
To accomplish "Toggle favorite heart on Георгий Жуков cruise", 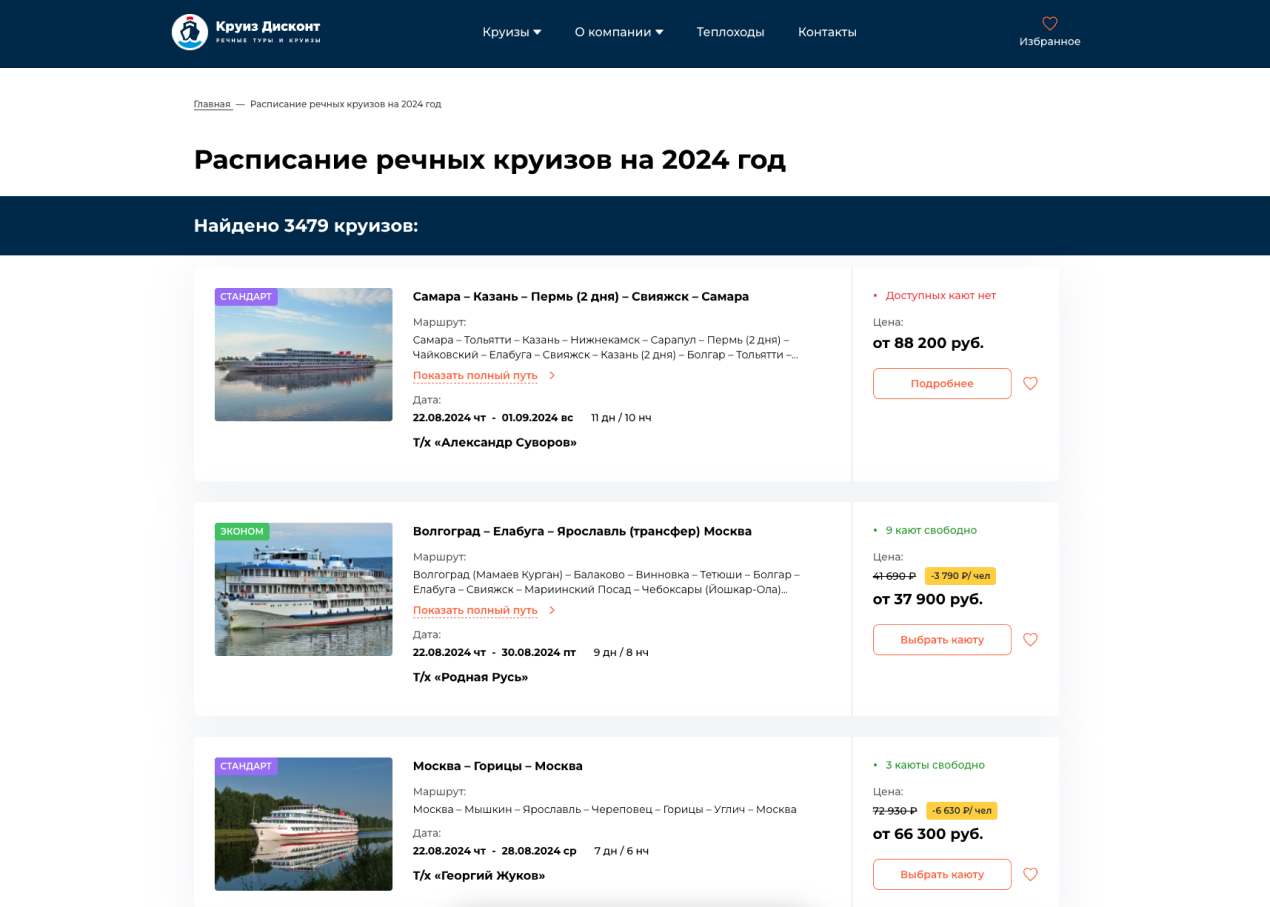I will pos(1030,874).
